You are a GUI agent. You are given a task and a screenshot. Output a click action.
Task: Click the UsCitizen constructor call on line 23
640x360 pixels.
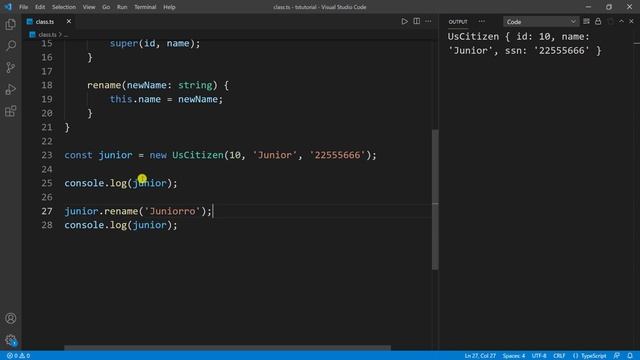[198, 155]
